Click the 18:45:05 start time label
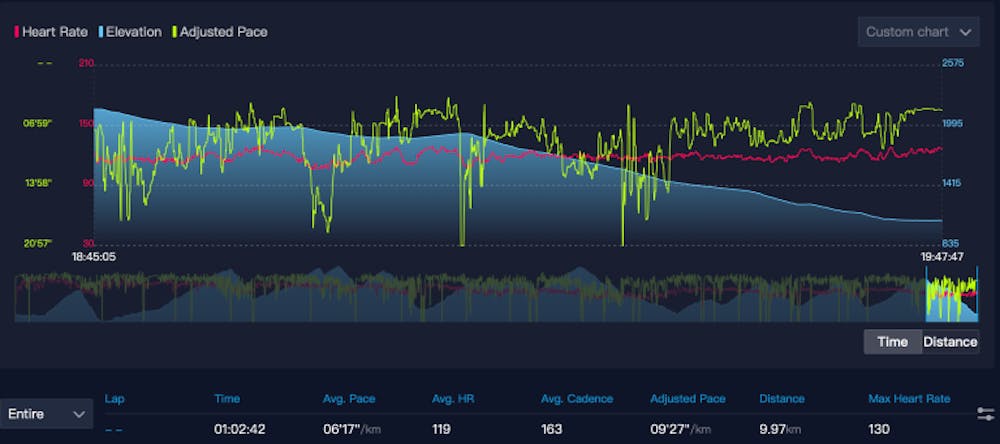The image size is (1000, 444). coord(94,256)
